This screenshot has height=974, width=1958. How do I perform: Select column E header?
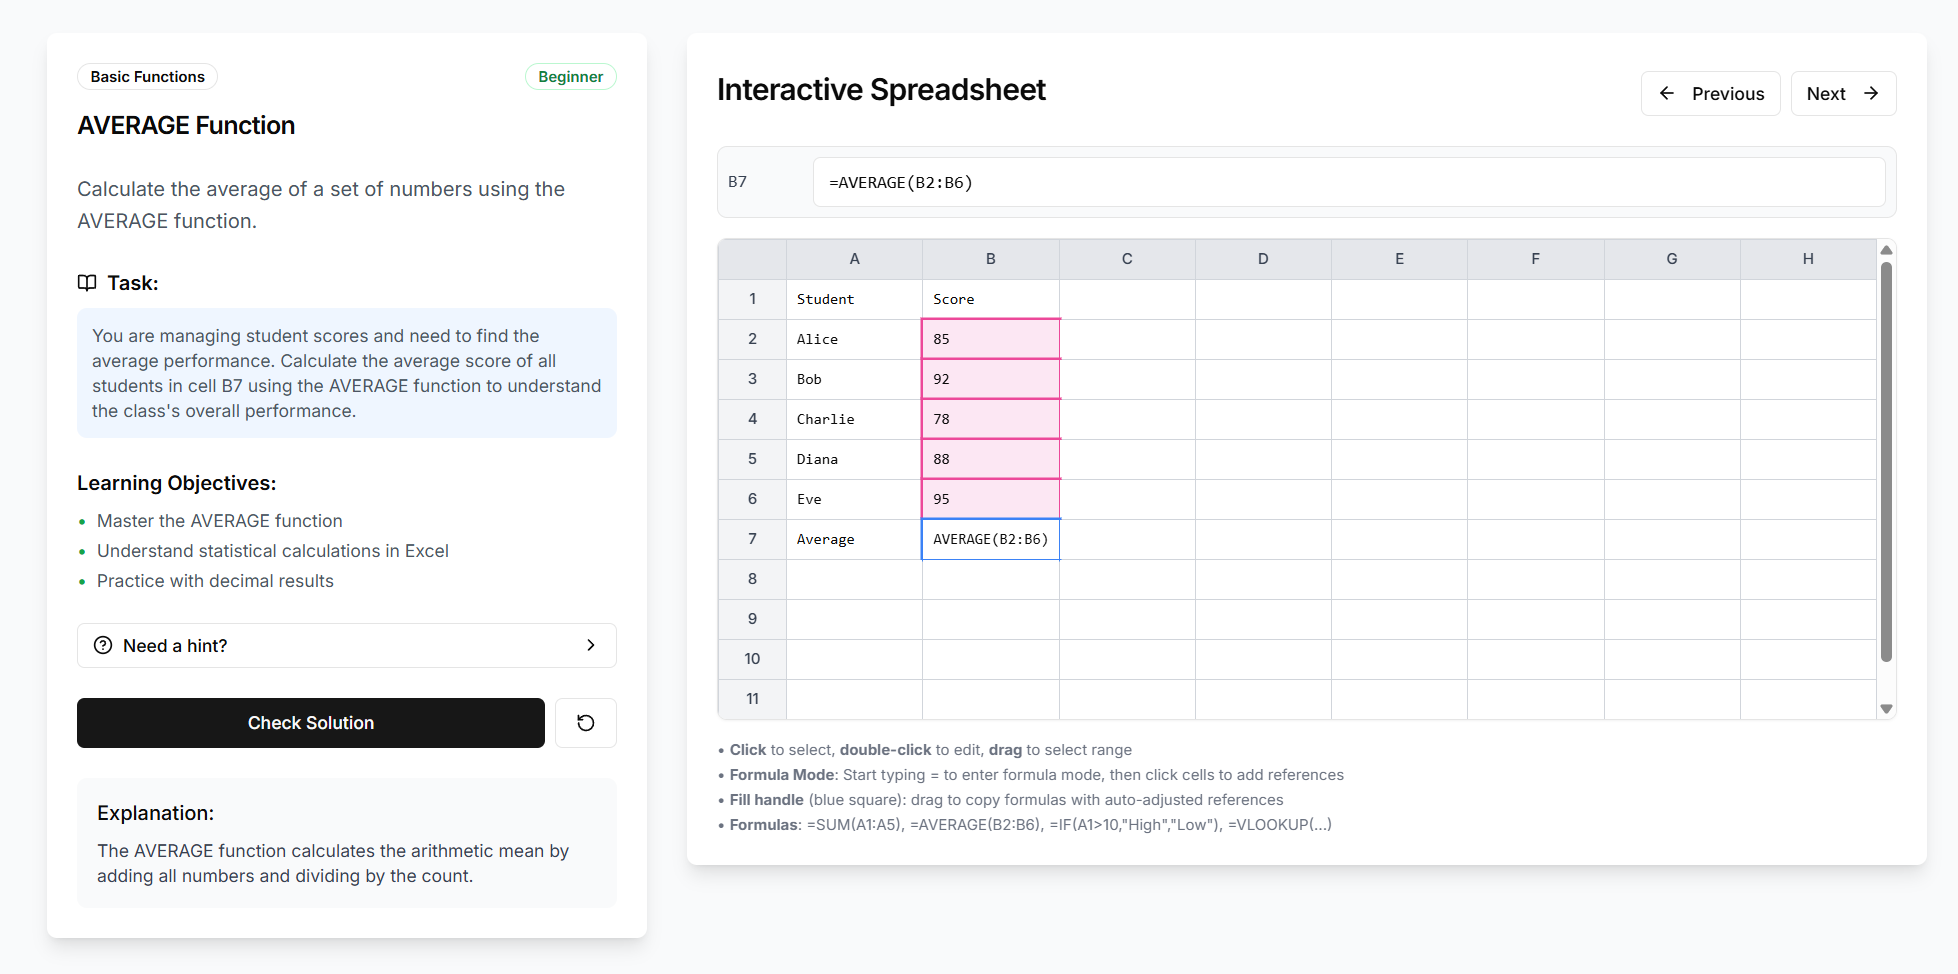(x=1399, y=259)
